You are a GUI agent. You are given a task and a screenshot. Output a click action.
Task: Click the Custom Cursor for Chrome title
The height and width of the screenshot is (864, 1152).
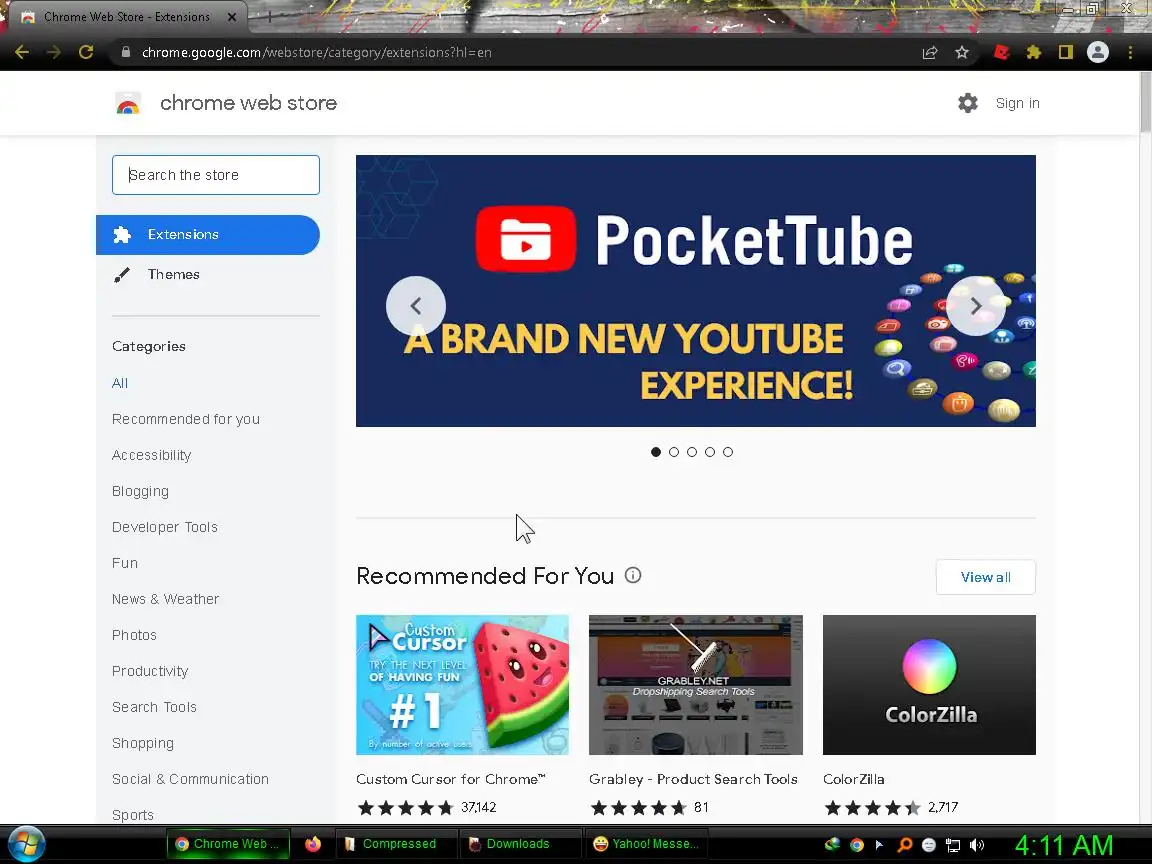click(451, 779)
